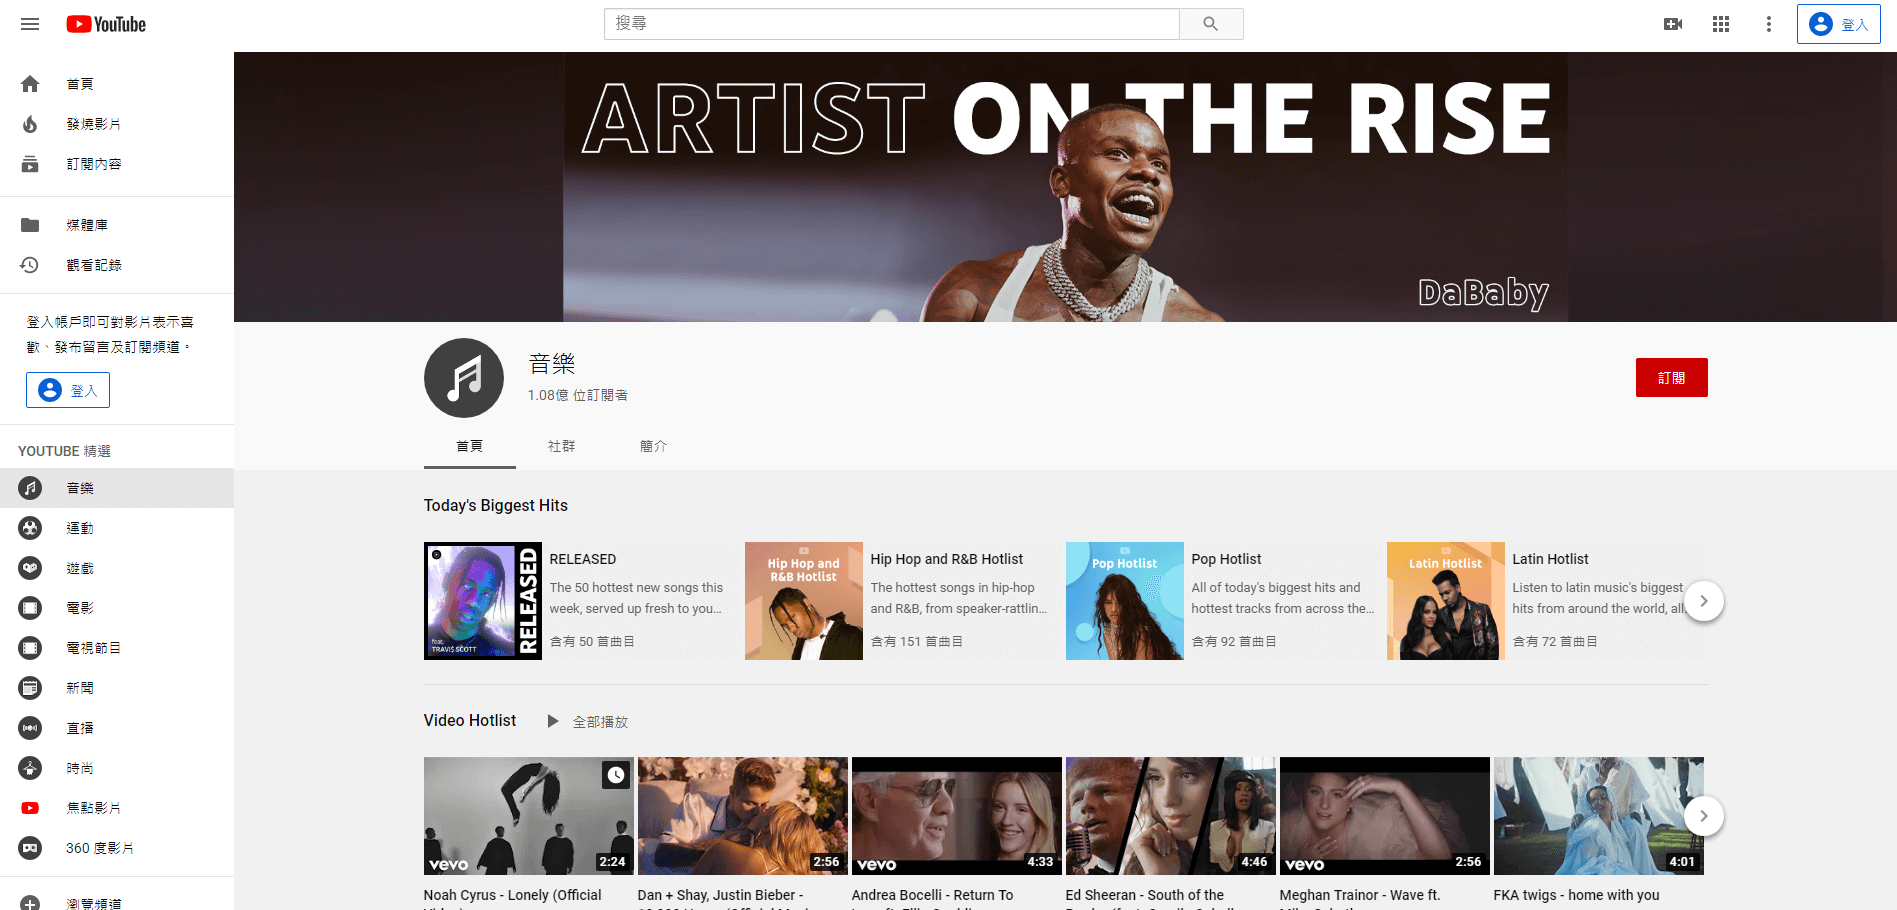This screenshot has width=1897, height=910.
Task: Click the Artist on the Rise DaBaby banner
Action: (x=1065, y=187)
